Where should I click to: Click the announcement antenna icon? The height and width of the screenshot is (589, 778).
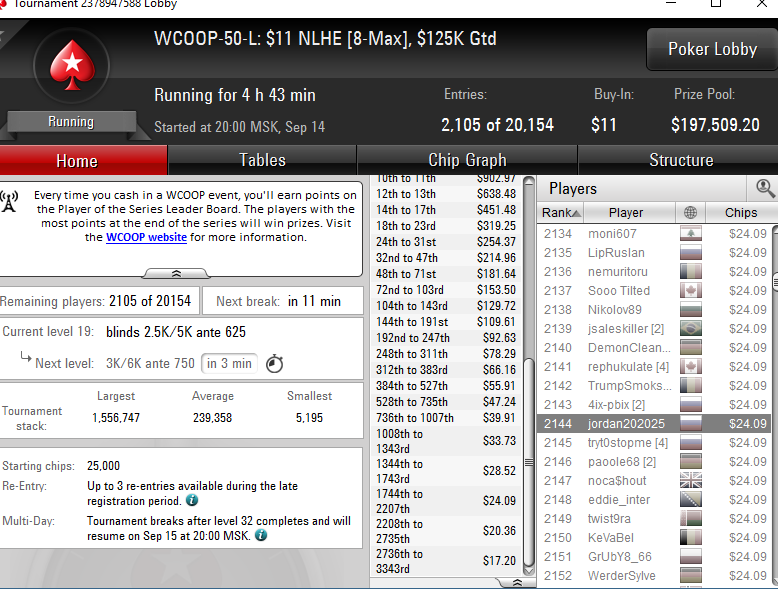(9, 202)
